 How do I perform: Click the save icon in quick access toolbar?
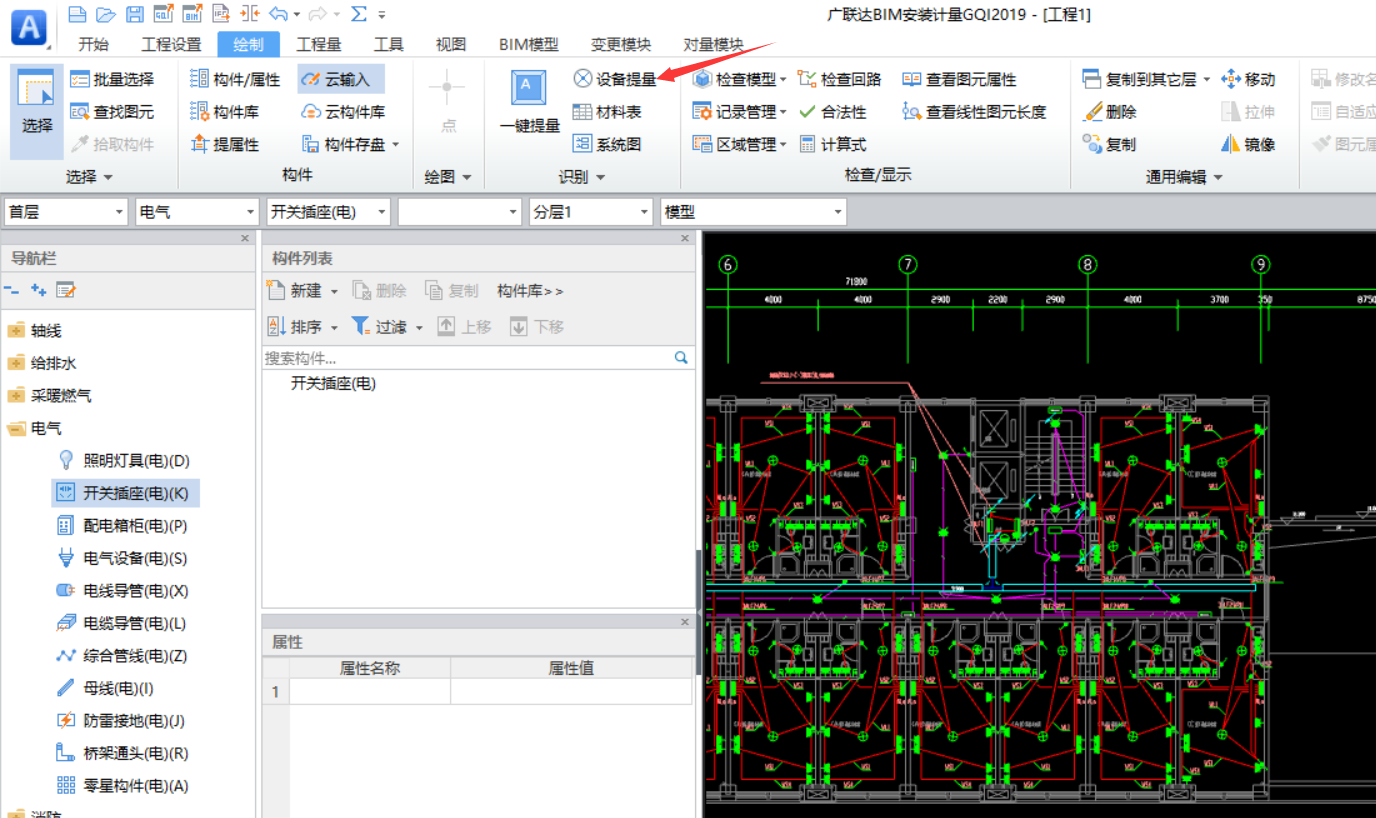134,14
